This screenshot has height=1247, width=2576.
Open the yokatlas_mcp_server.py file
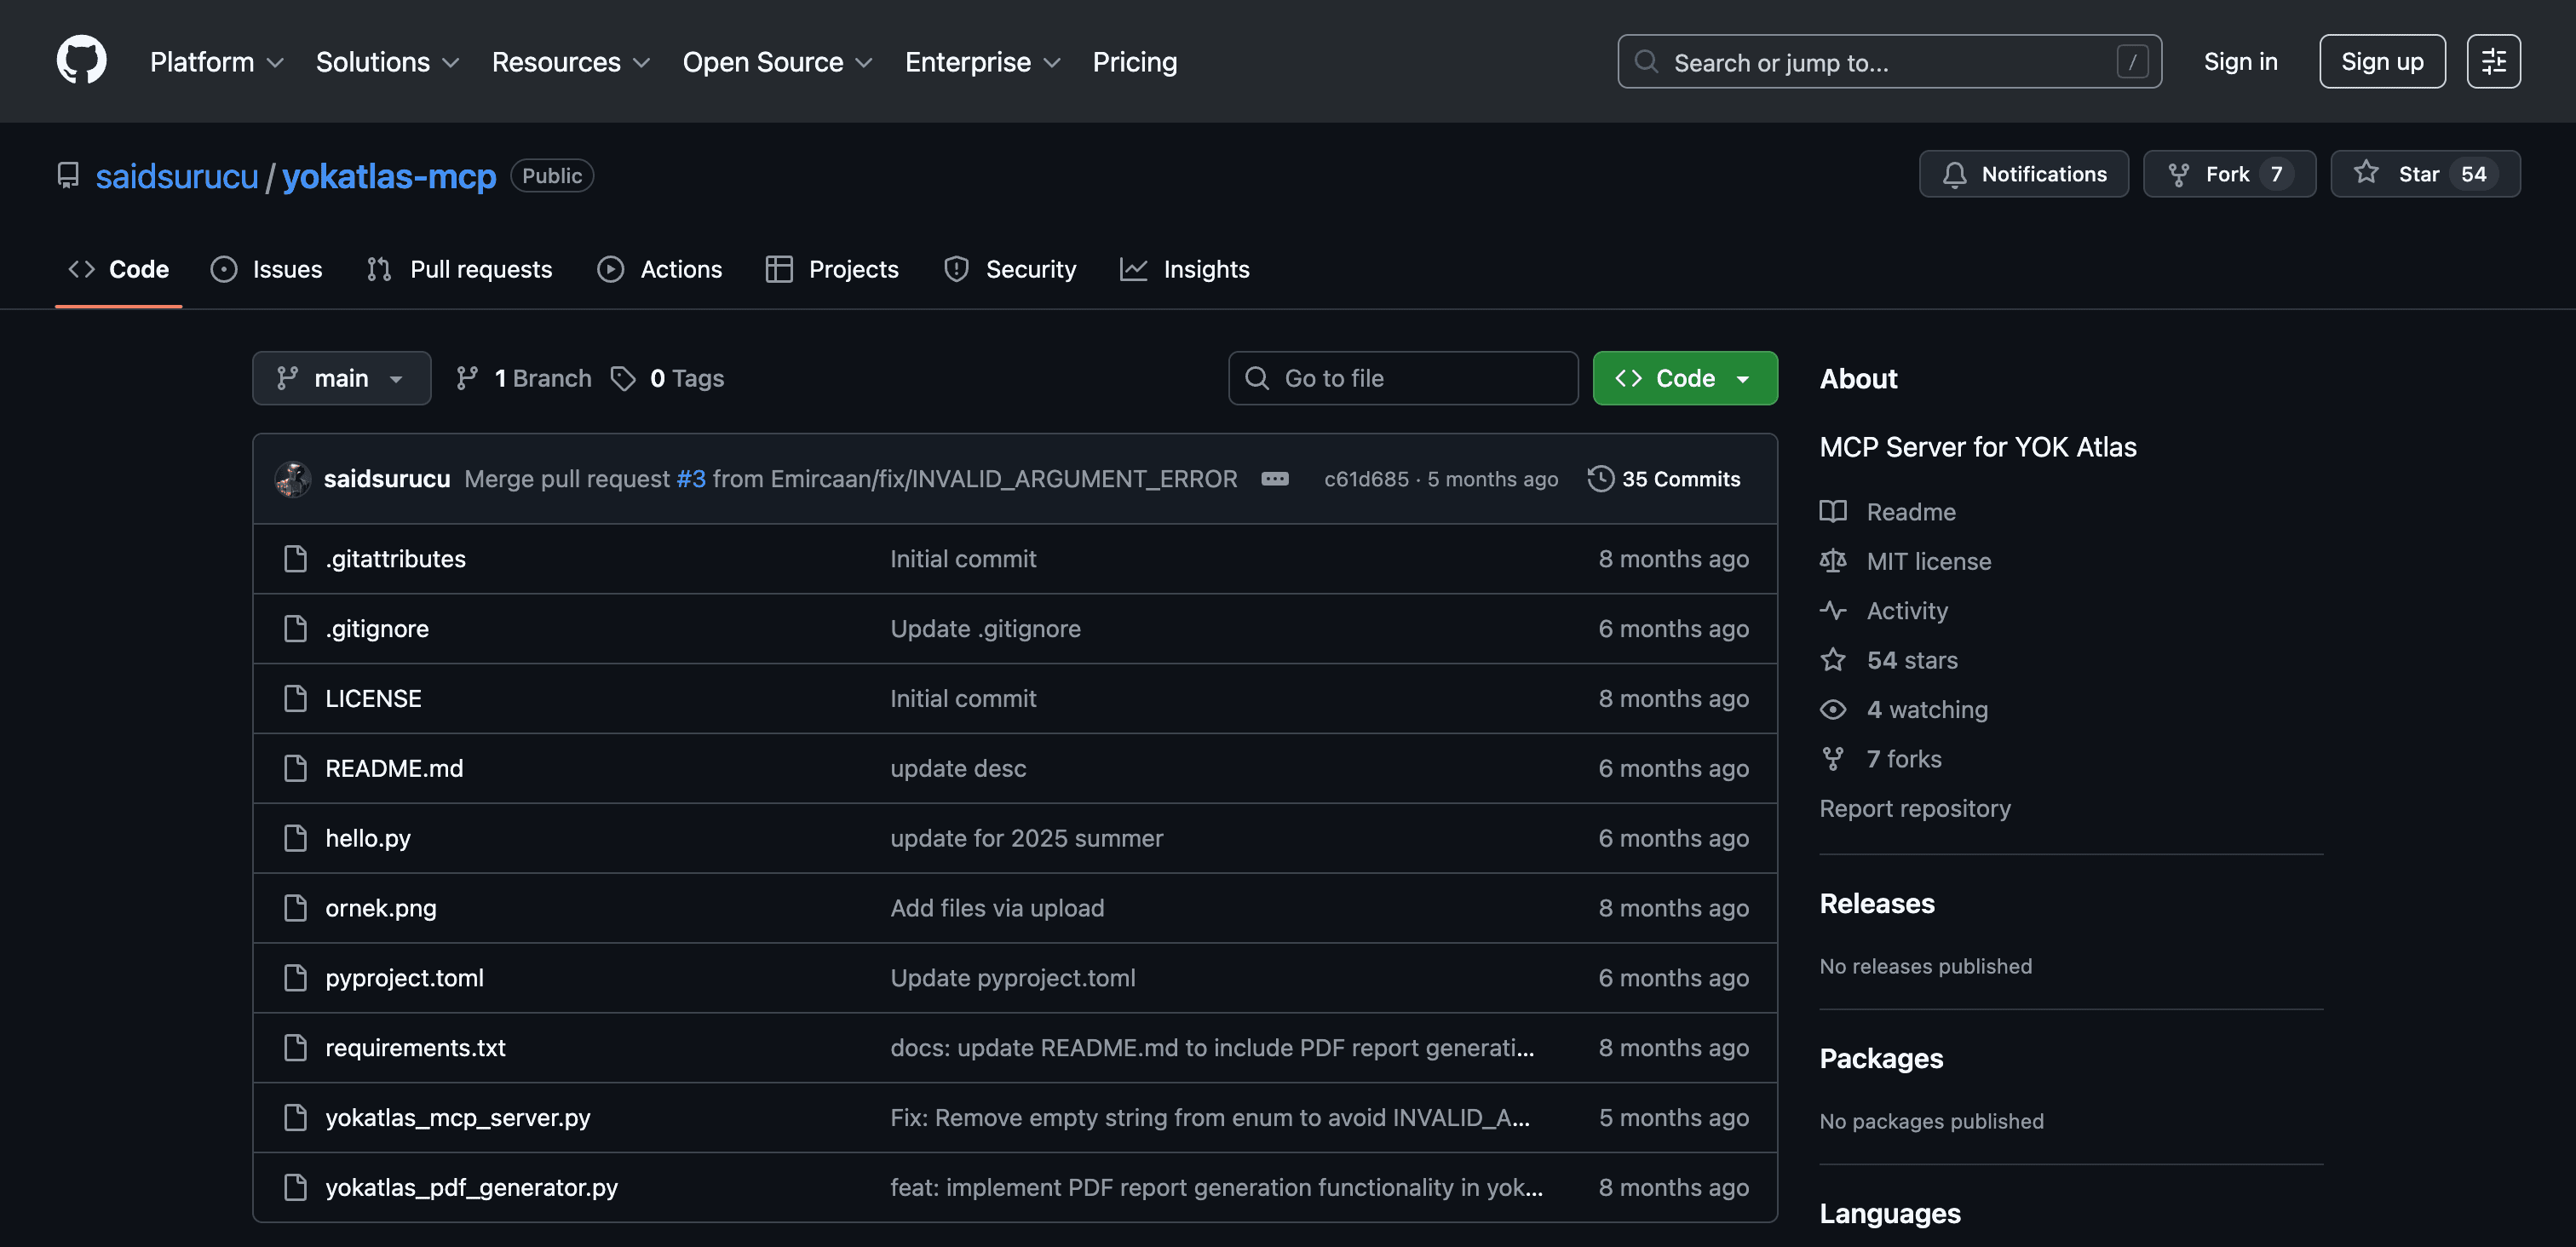pos(457,1117)
